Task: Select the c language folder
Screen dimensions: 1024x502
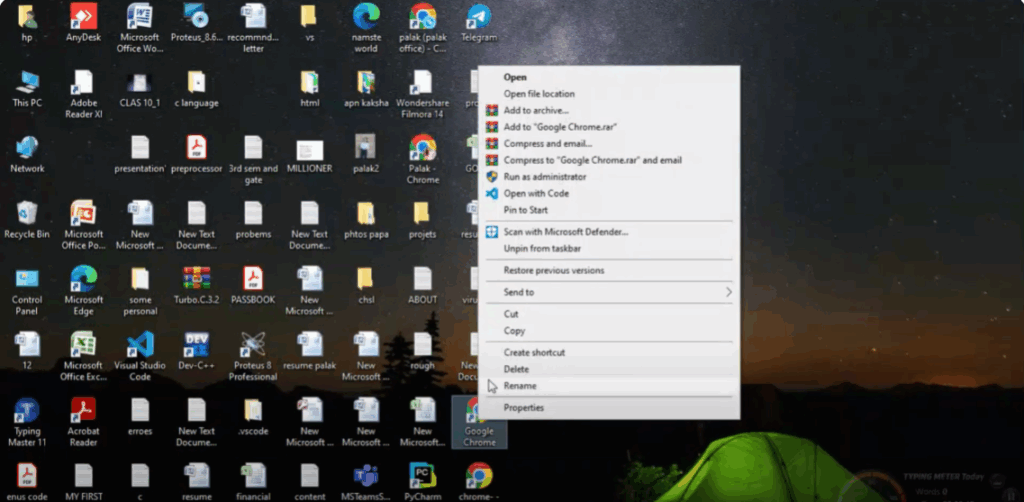Action: click(197, 89)
